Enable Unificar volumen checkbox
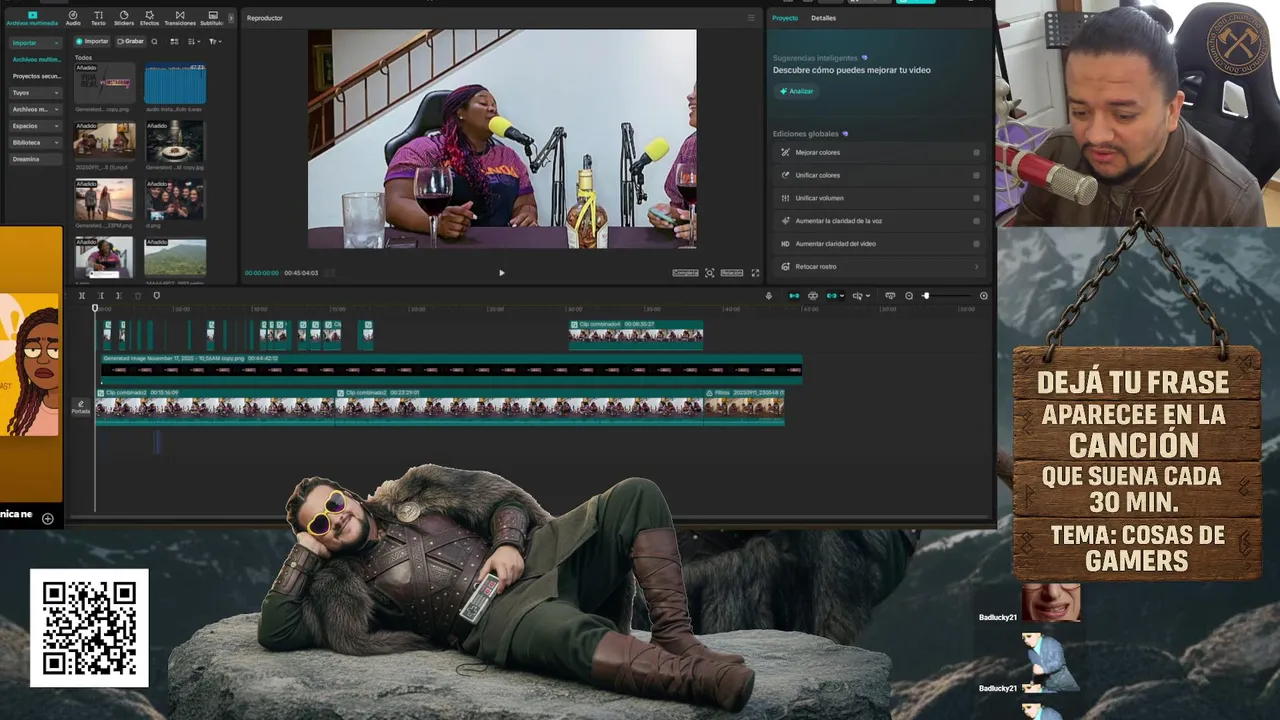Image resolution: width=1280 pixels, height=720 pixels. [x=976, y=198]
